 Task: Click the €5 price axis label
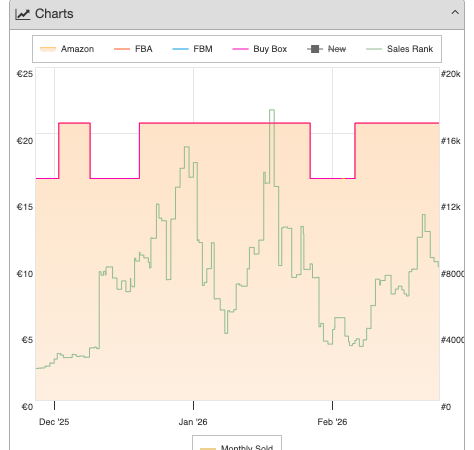click(x=27, y=340)
